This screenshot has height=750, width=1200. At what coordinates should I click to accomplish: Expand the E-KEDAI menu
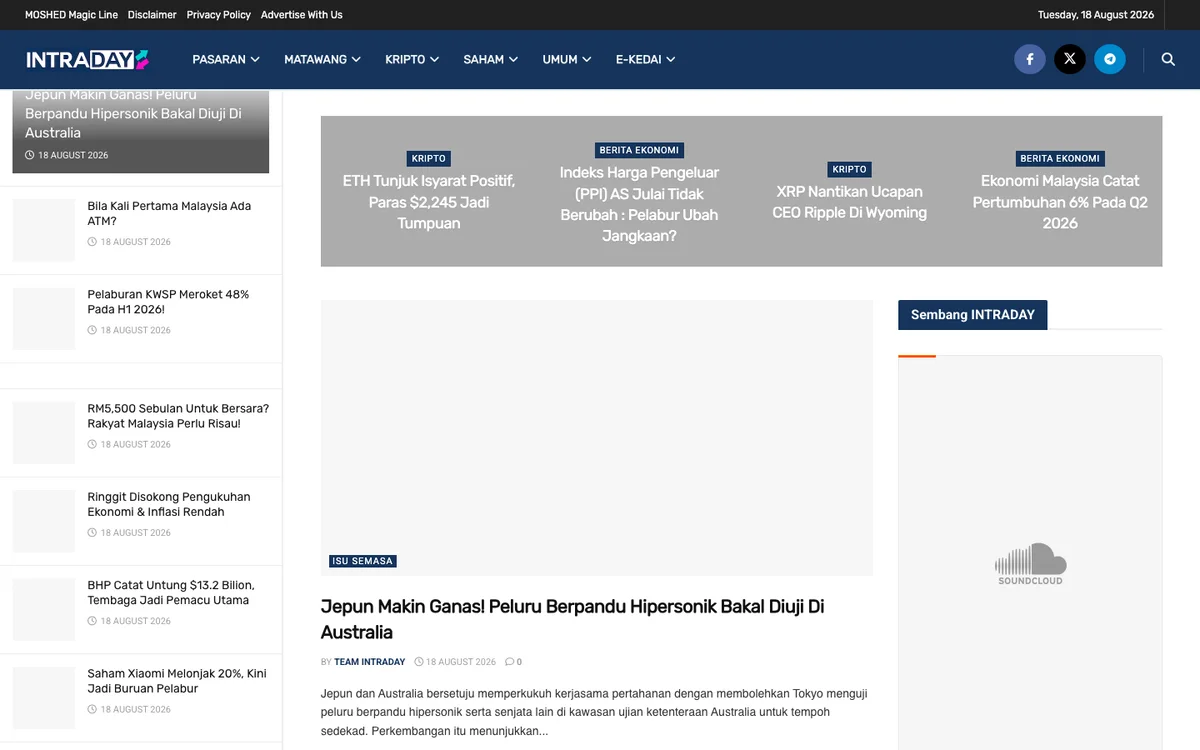[x=646, y=59]
